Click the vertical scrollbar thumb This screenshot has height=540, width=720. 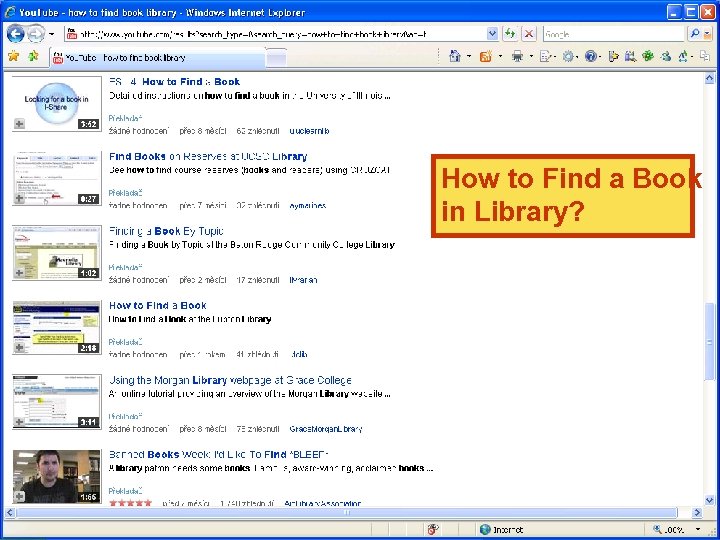pos(709,342)
